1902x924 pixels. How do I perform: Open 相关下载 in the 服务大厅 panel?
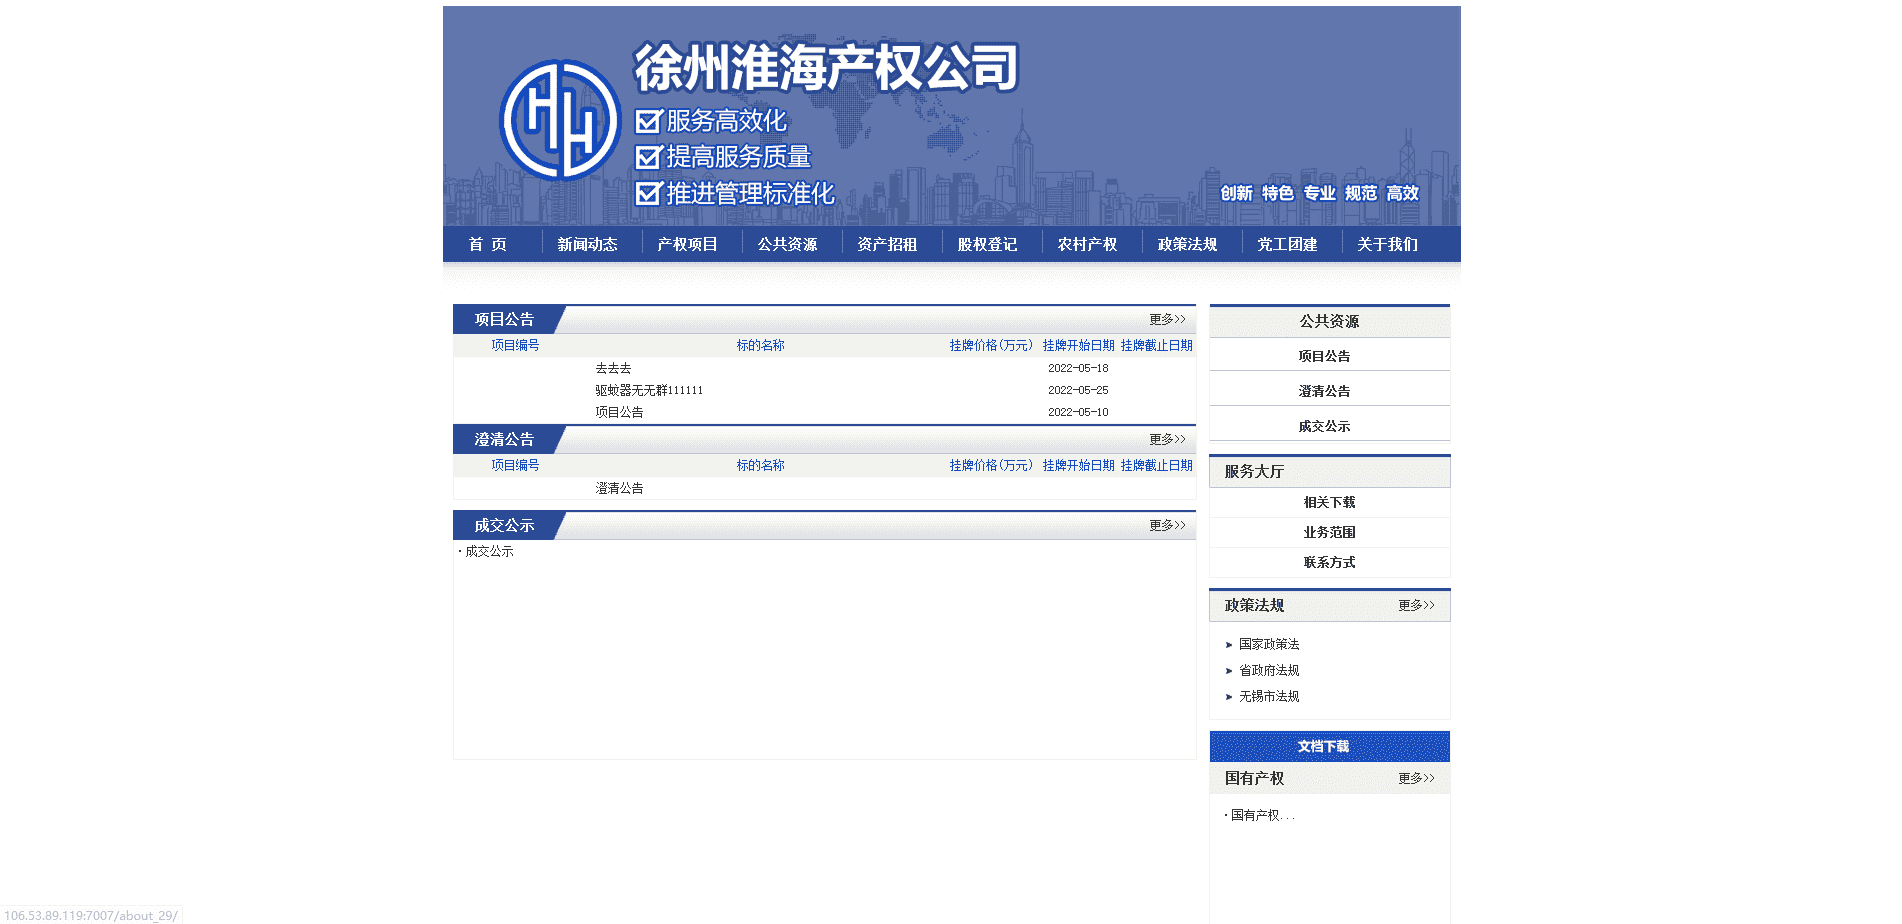(1329, 502)
